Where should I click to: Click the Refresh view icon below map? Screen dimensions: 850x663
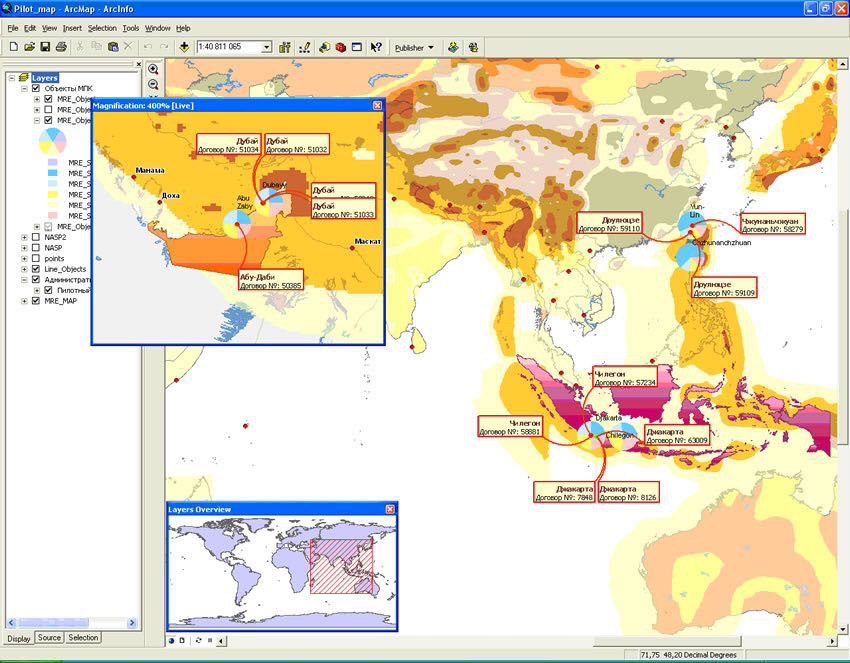tap(197, 639)
